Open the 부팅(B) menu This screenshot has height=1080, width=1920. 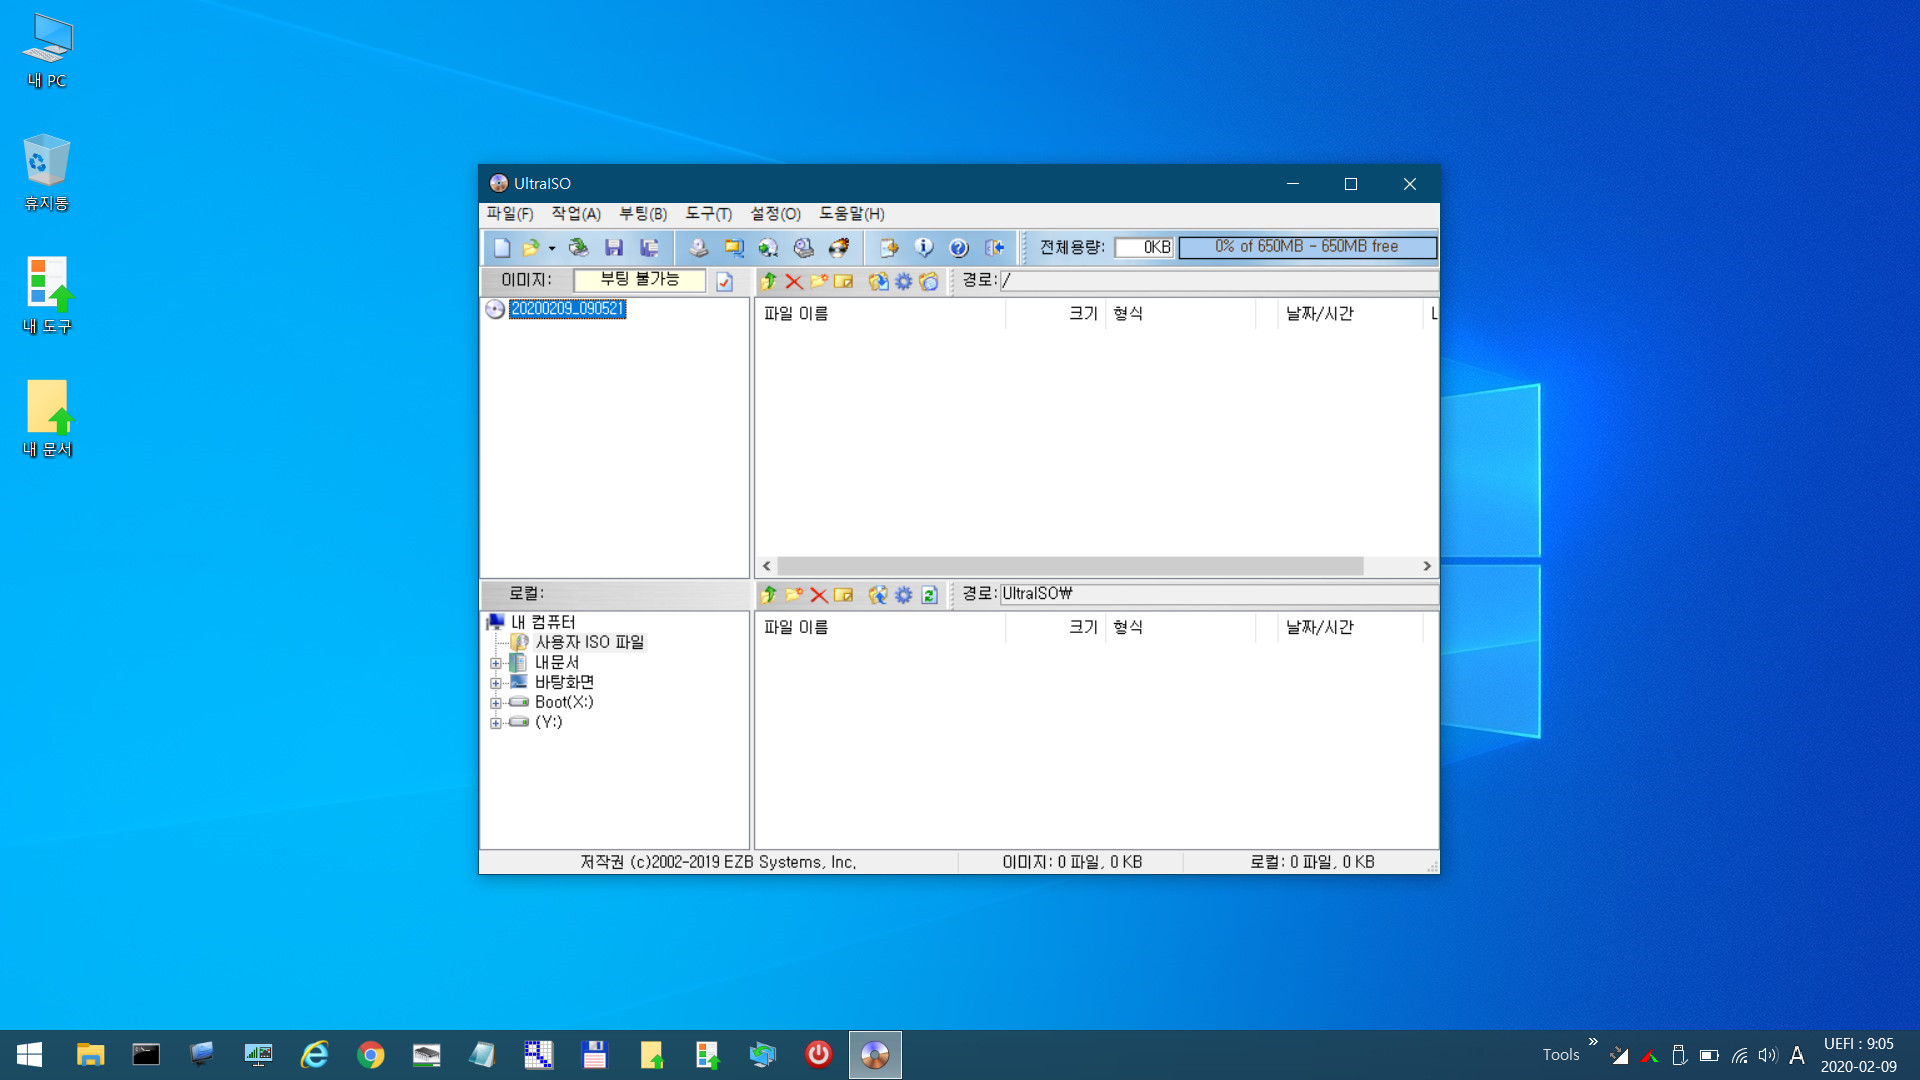pos(643,214)
